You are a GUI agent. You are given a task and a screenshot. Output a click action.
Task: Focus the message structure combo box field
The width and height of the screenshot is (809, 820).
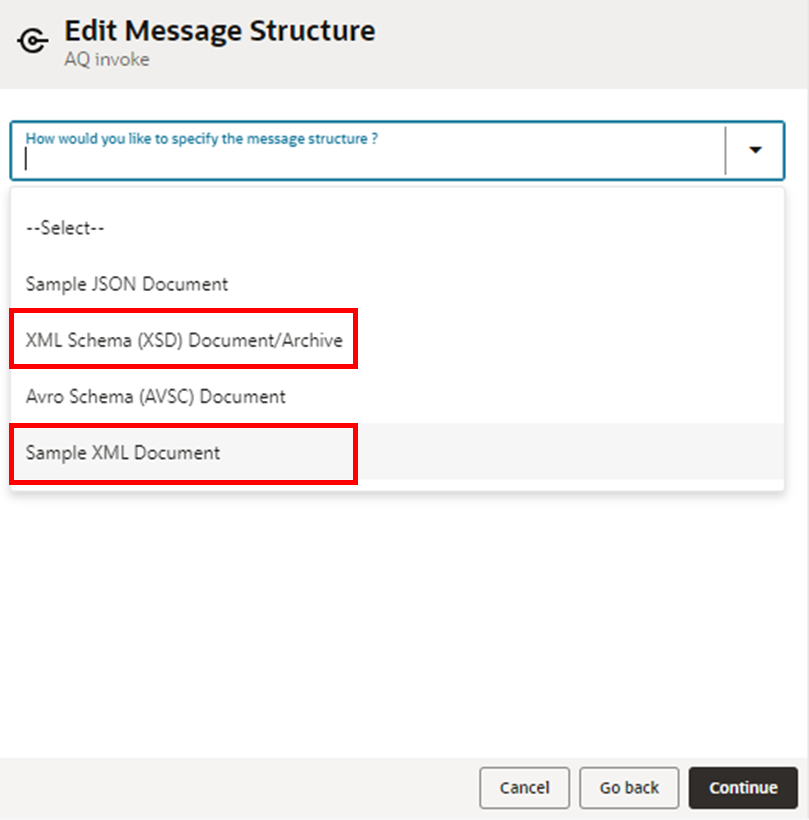tap(370, 157)
